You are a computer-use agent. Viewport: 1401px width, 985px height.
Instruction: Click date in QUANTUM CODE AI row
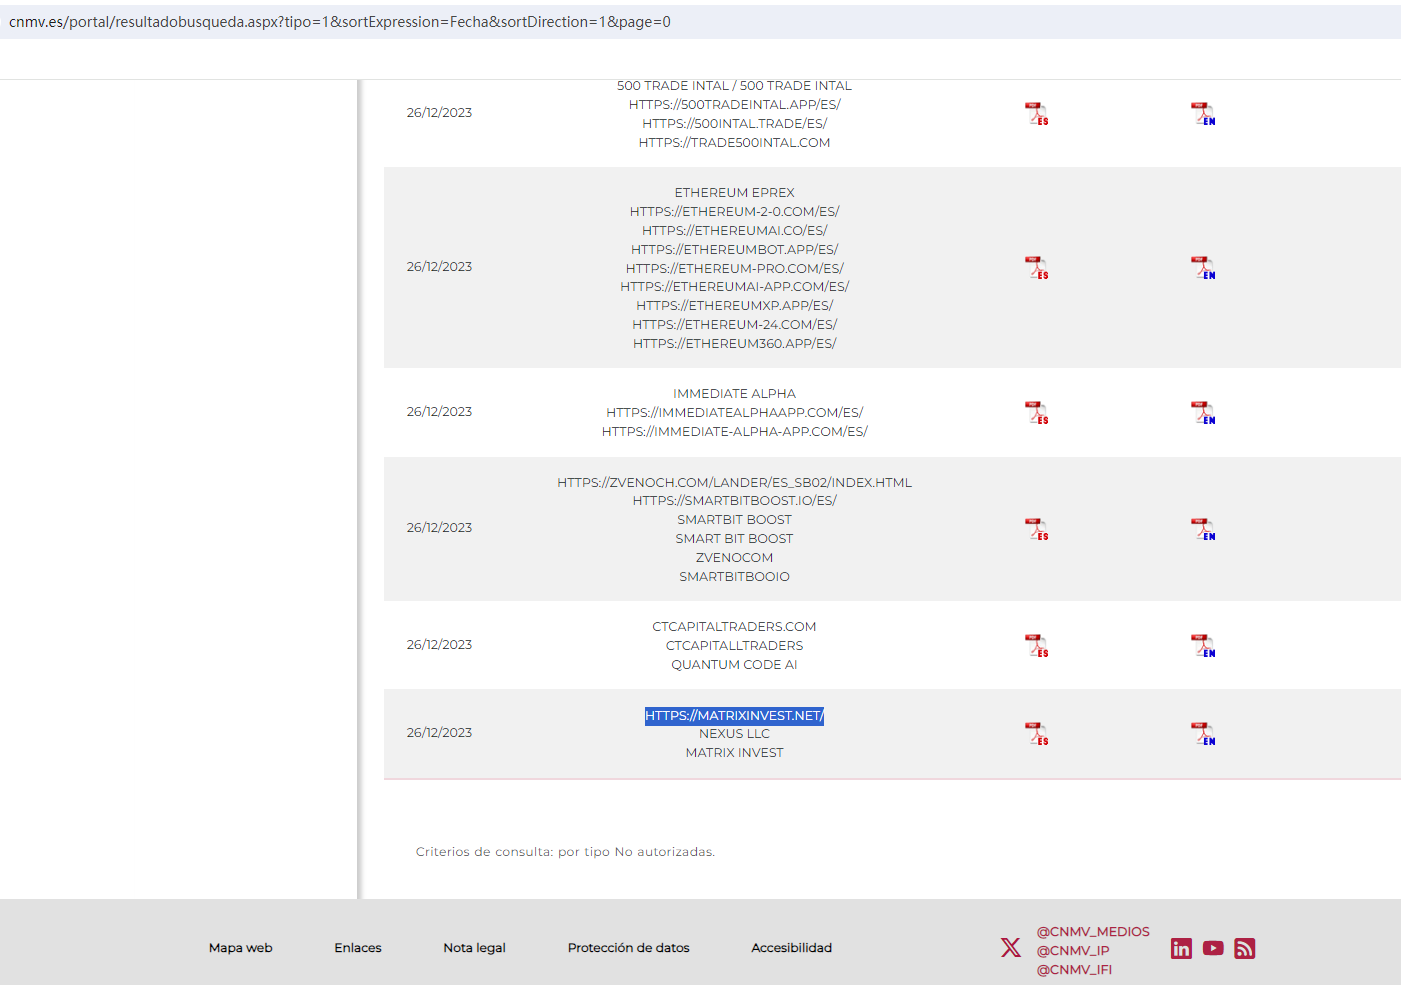point(439,645)
